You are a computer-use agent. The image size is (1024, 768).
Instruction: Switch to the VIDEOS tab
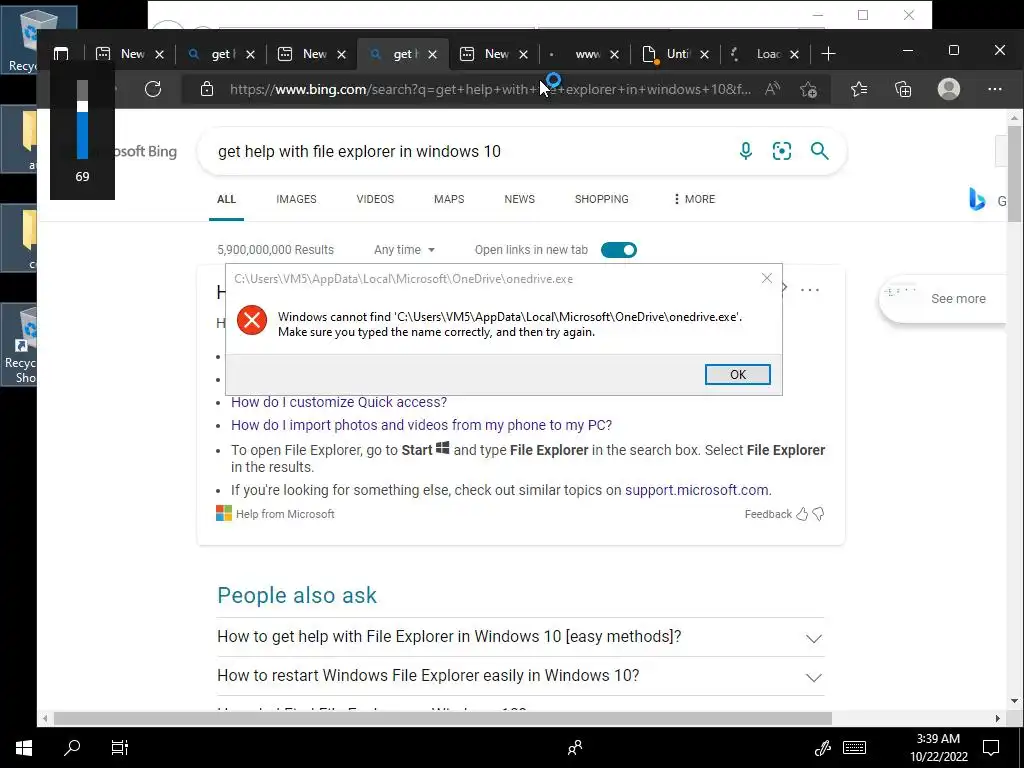(x=376, y=199)
